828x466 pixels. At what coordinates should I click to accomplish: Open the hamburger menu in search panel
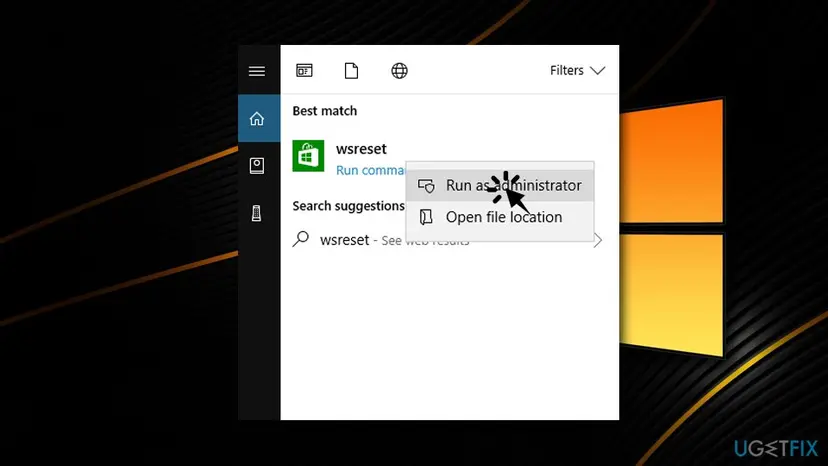257,71
